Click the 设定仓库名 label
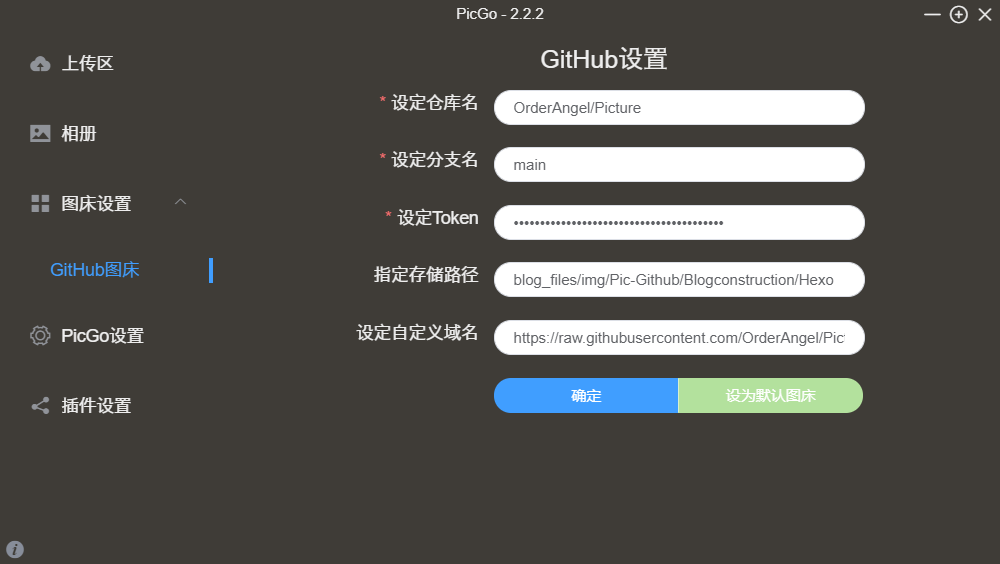The image size is (1000, 564). coord(434,103)
